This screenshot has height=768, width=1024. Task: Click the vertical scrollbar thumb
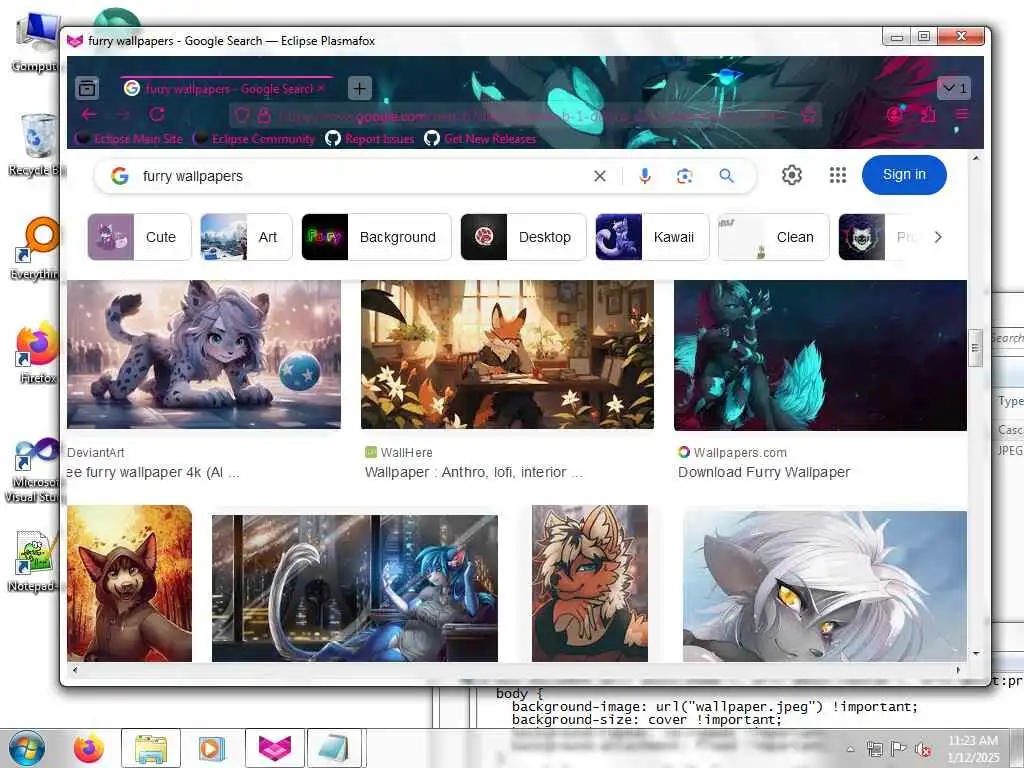click(975, 348)
